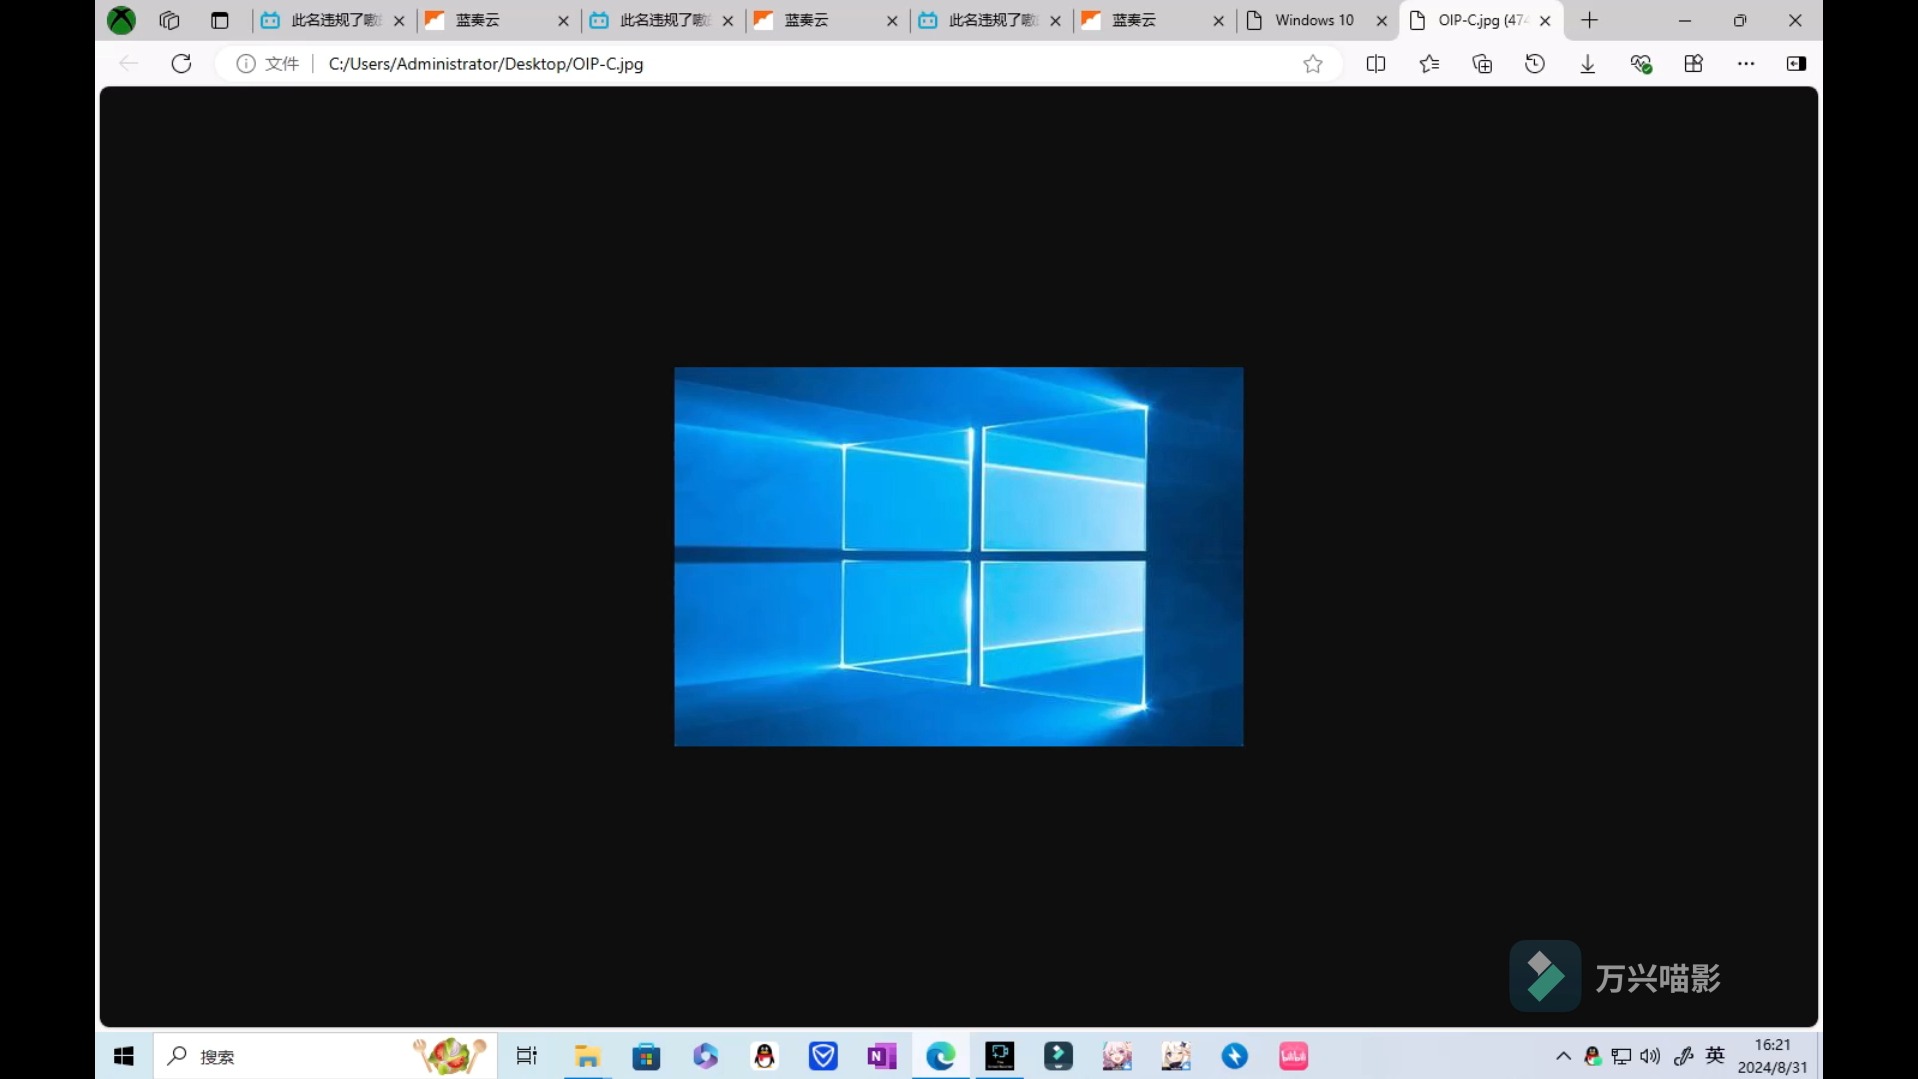
Task: Open File Explorer from taskbar
Action: coord(587,1056)
